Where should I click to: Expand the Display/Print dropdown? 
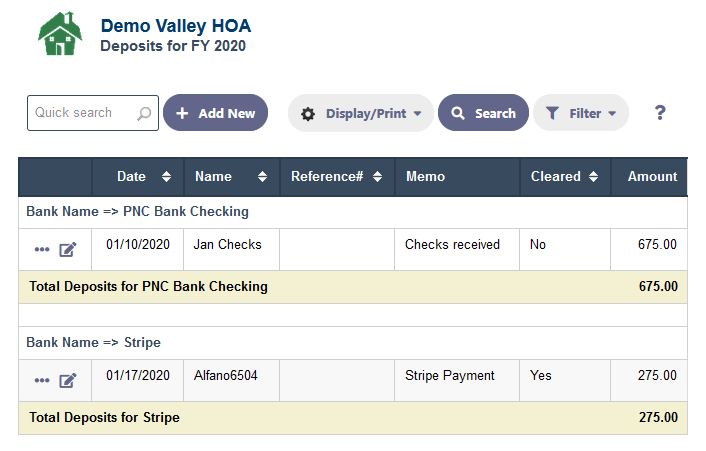pos(417,114)
